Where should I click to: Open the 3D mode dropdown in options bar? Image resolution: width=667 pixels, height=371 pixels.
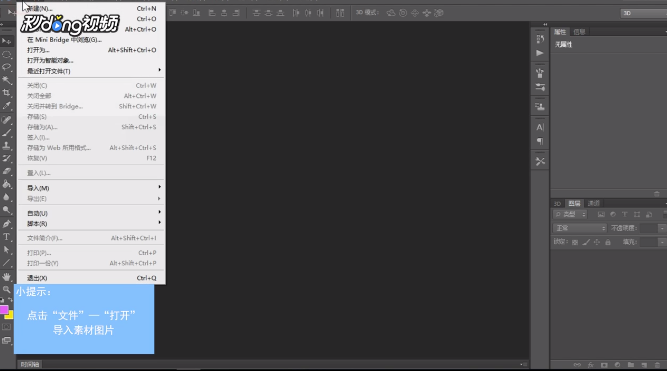644,13
